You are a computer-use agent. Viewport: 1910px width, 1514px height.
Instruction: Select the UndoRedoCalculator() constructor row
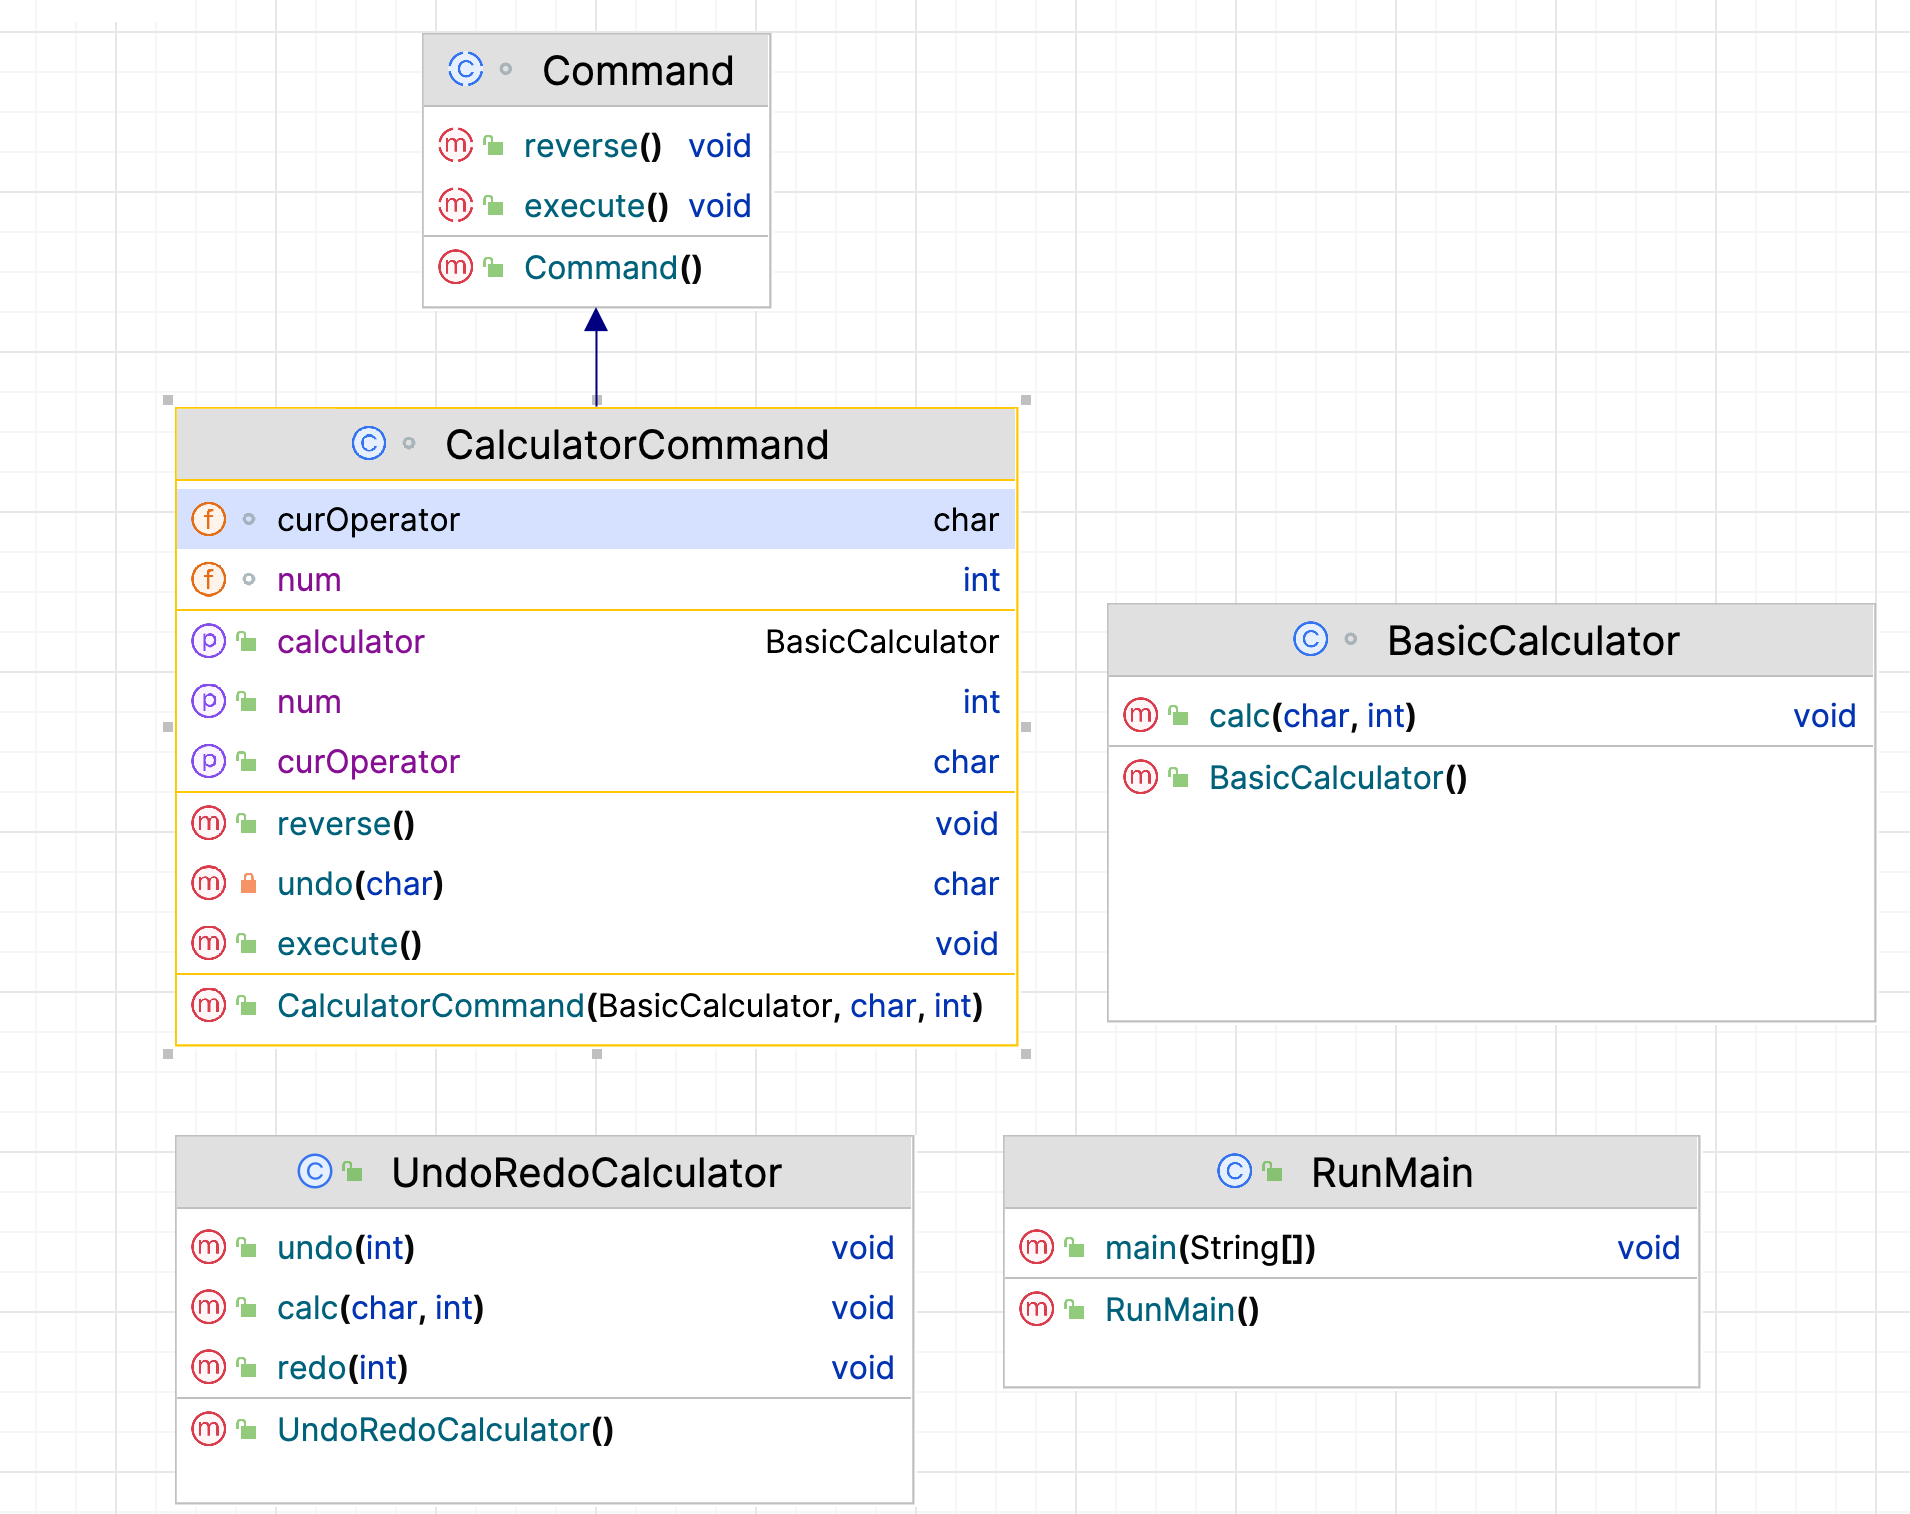pyautogui.click(x=544, y=1429)
